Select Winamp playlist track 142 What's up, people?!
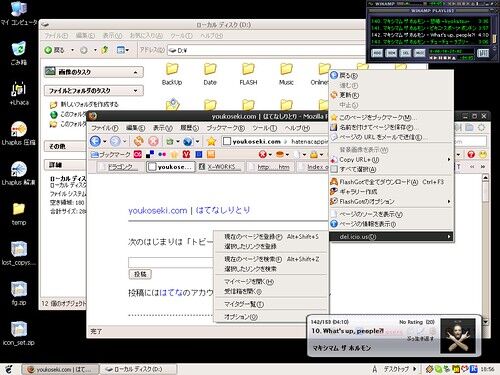 pos(430,35)
